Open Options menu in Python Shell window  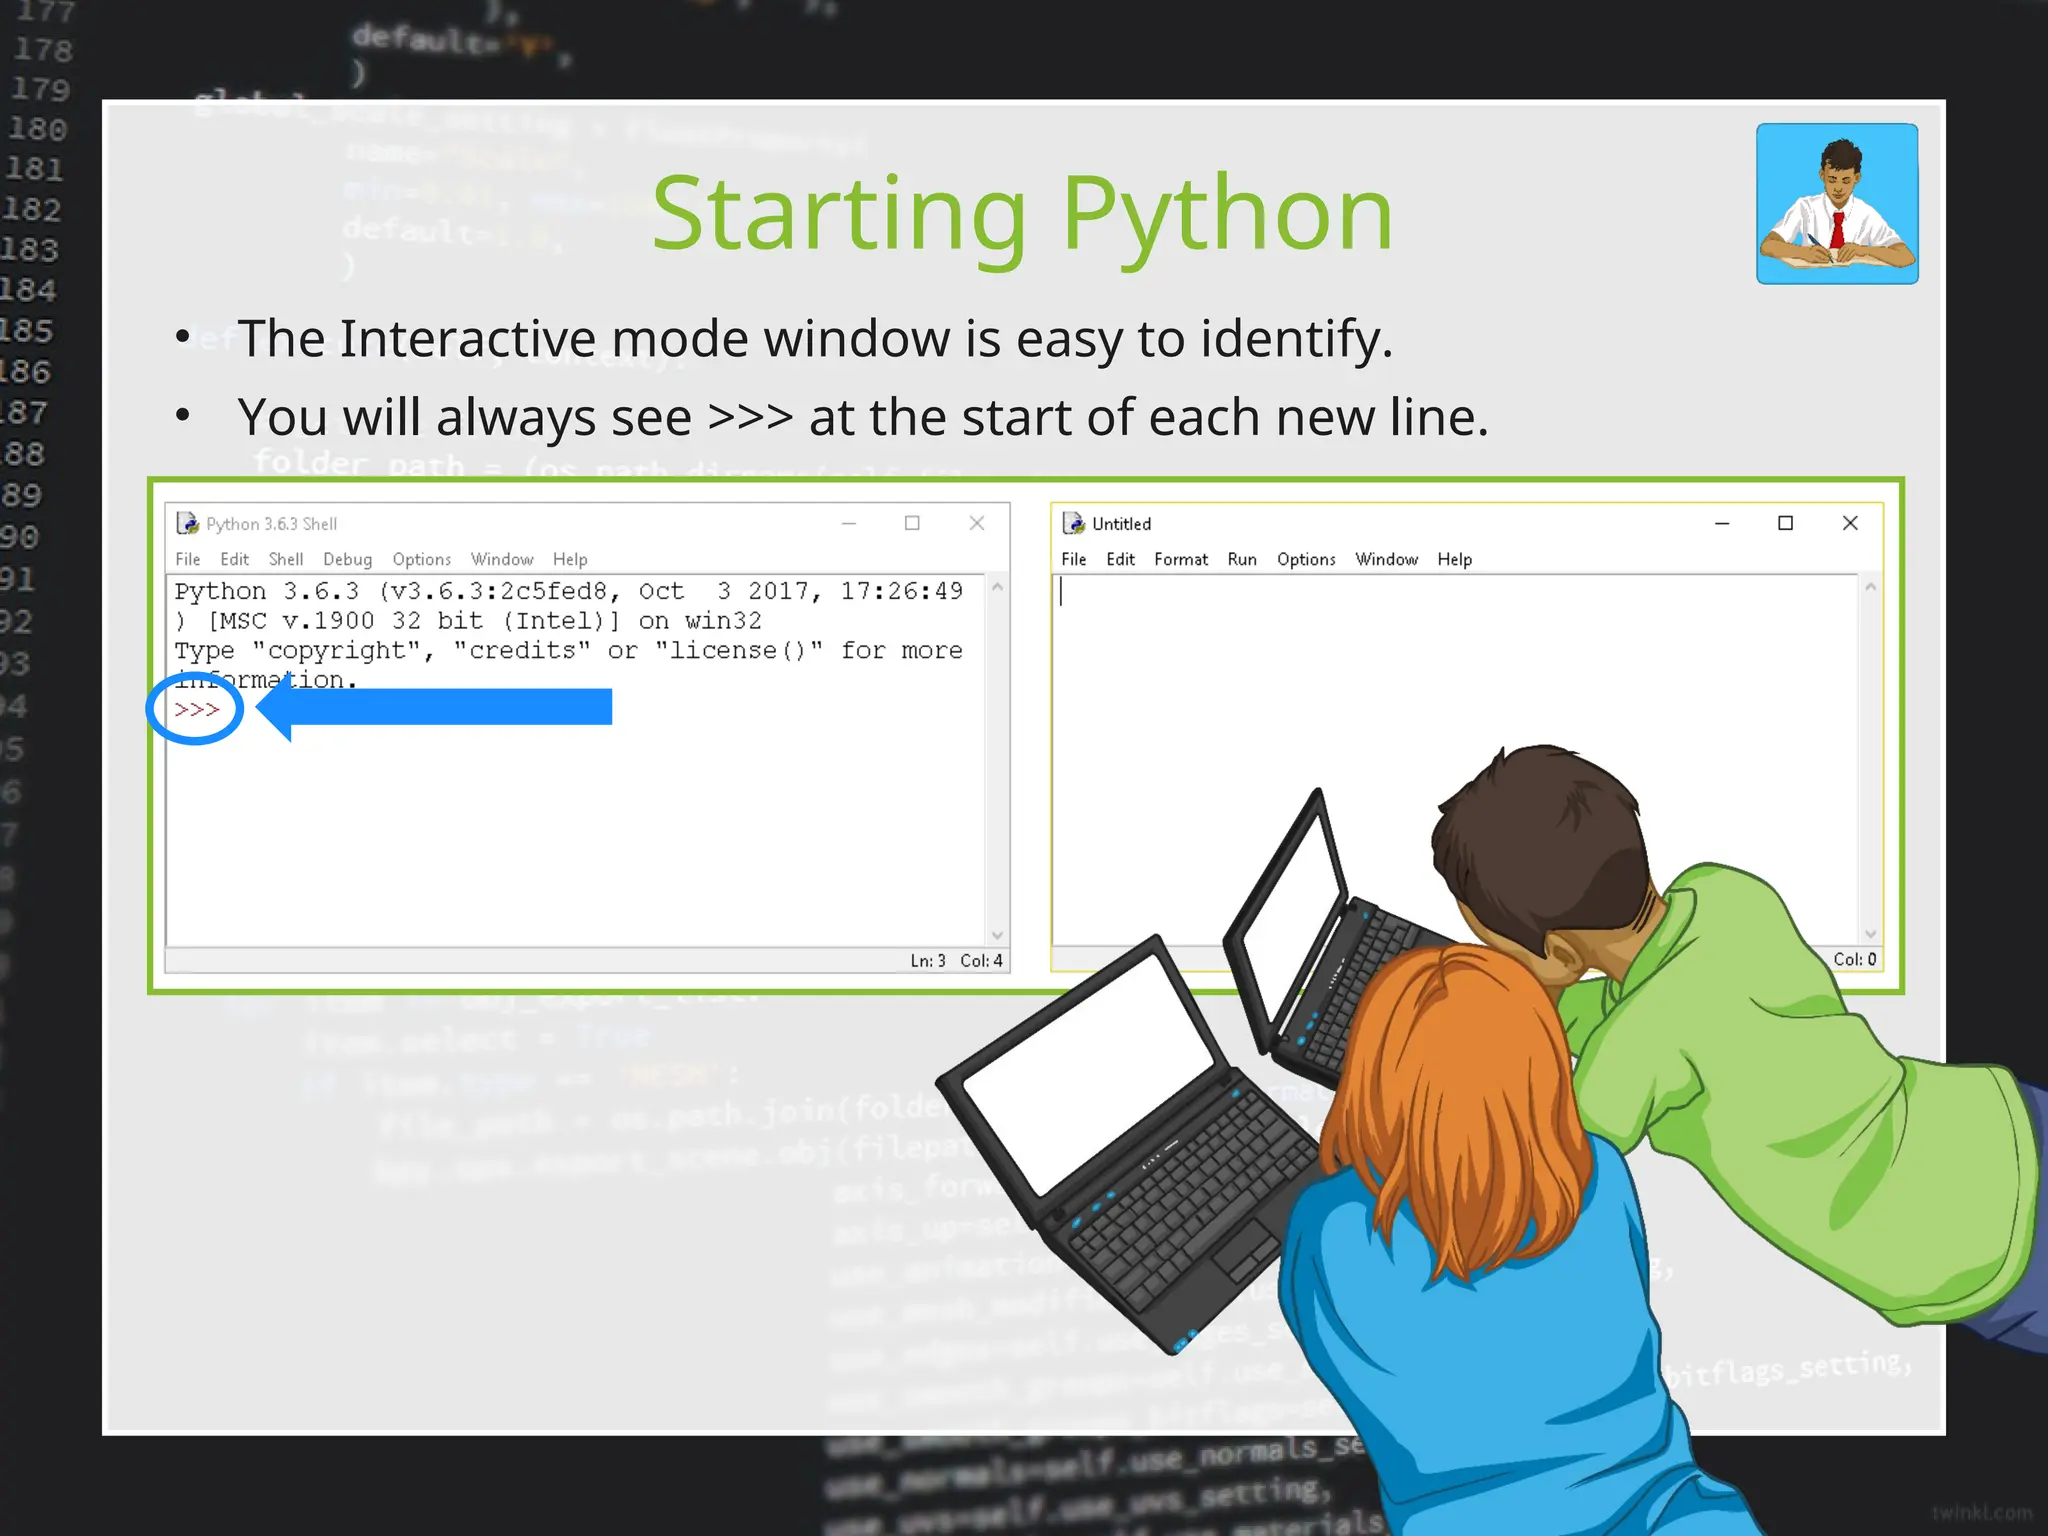[421, 559]
